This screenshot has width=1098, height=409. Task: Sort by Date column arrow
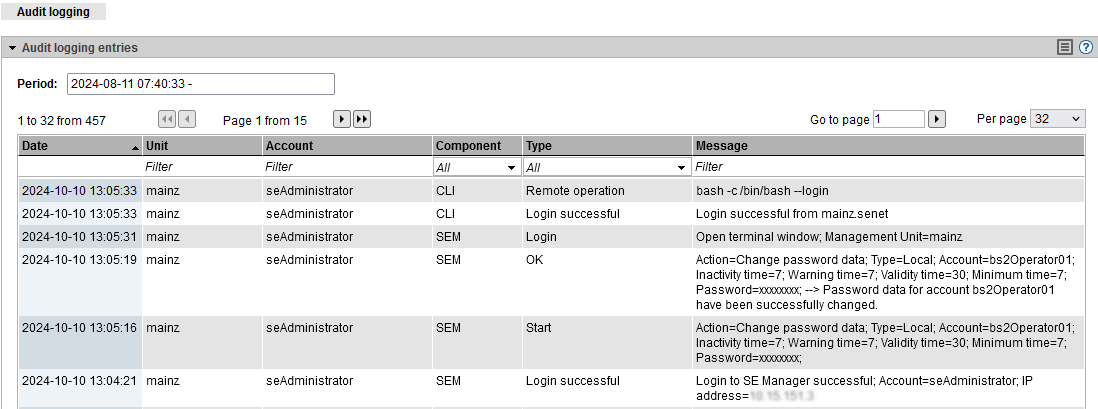click(136, 147)
